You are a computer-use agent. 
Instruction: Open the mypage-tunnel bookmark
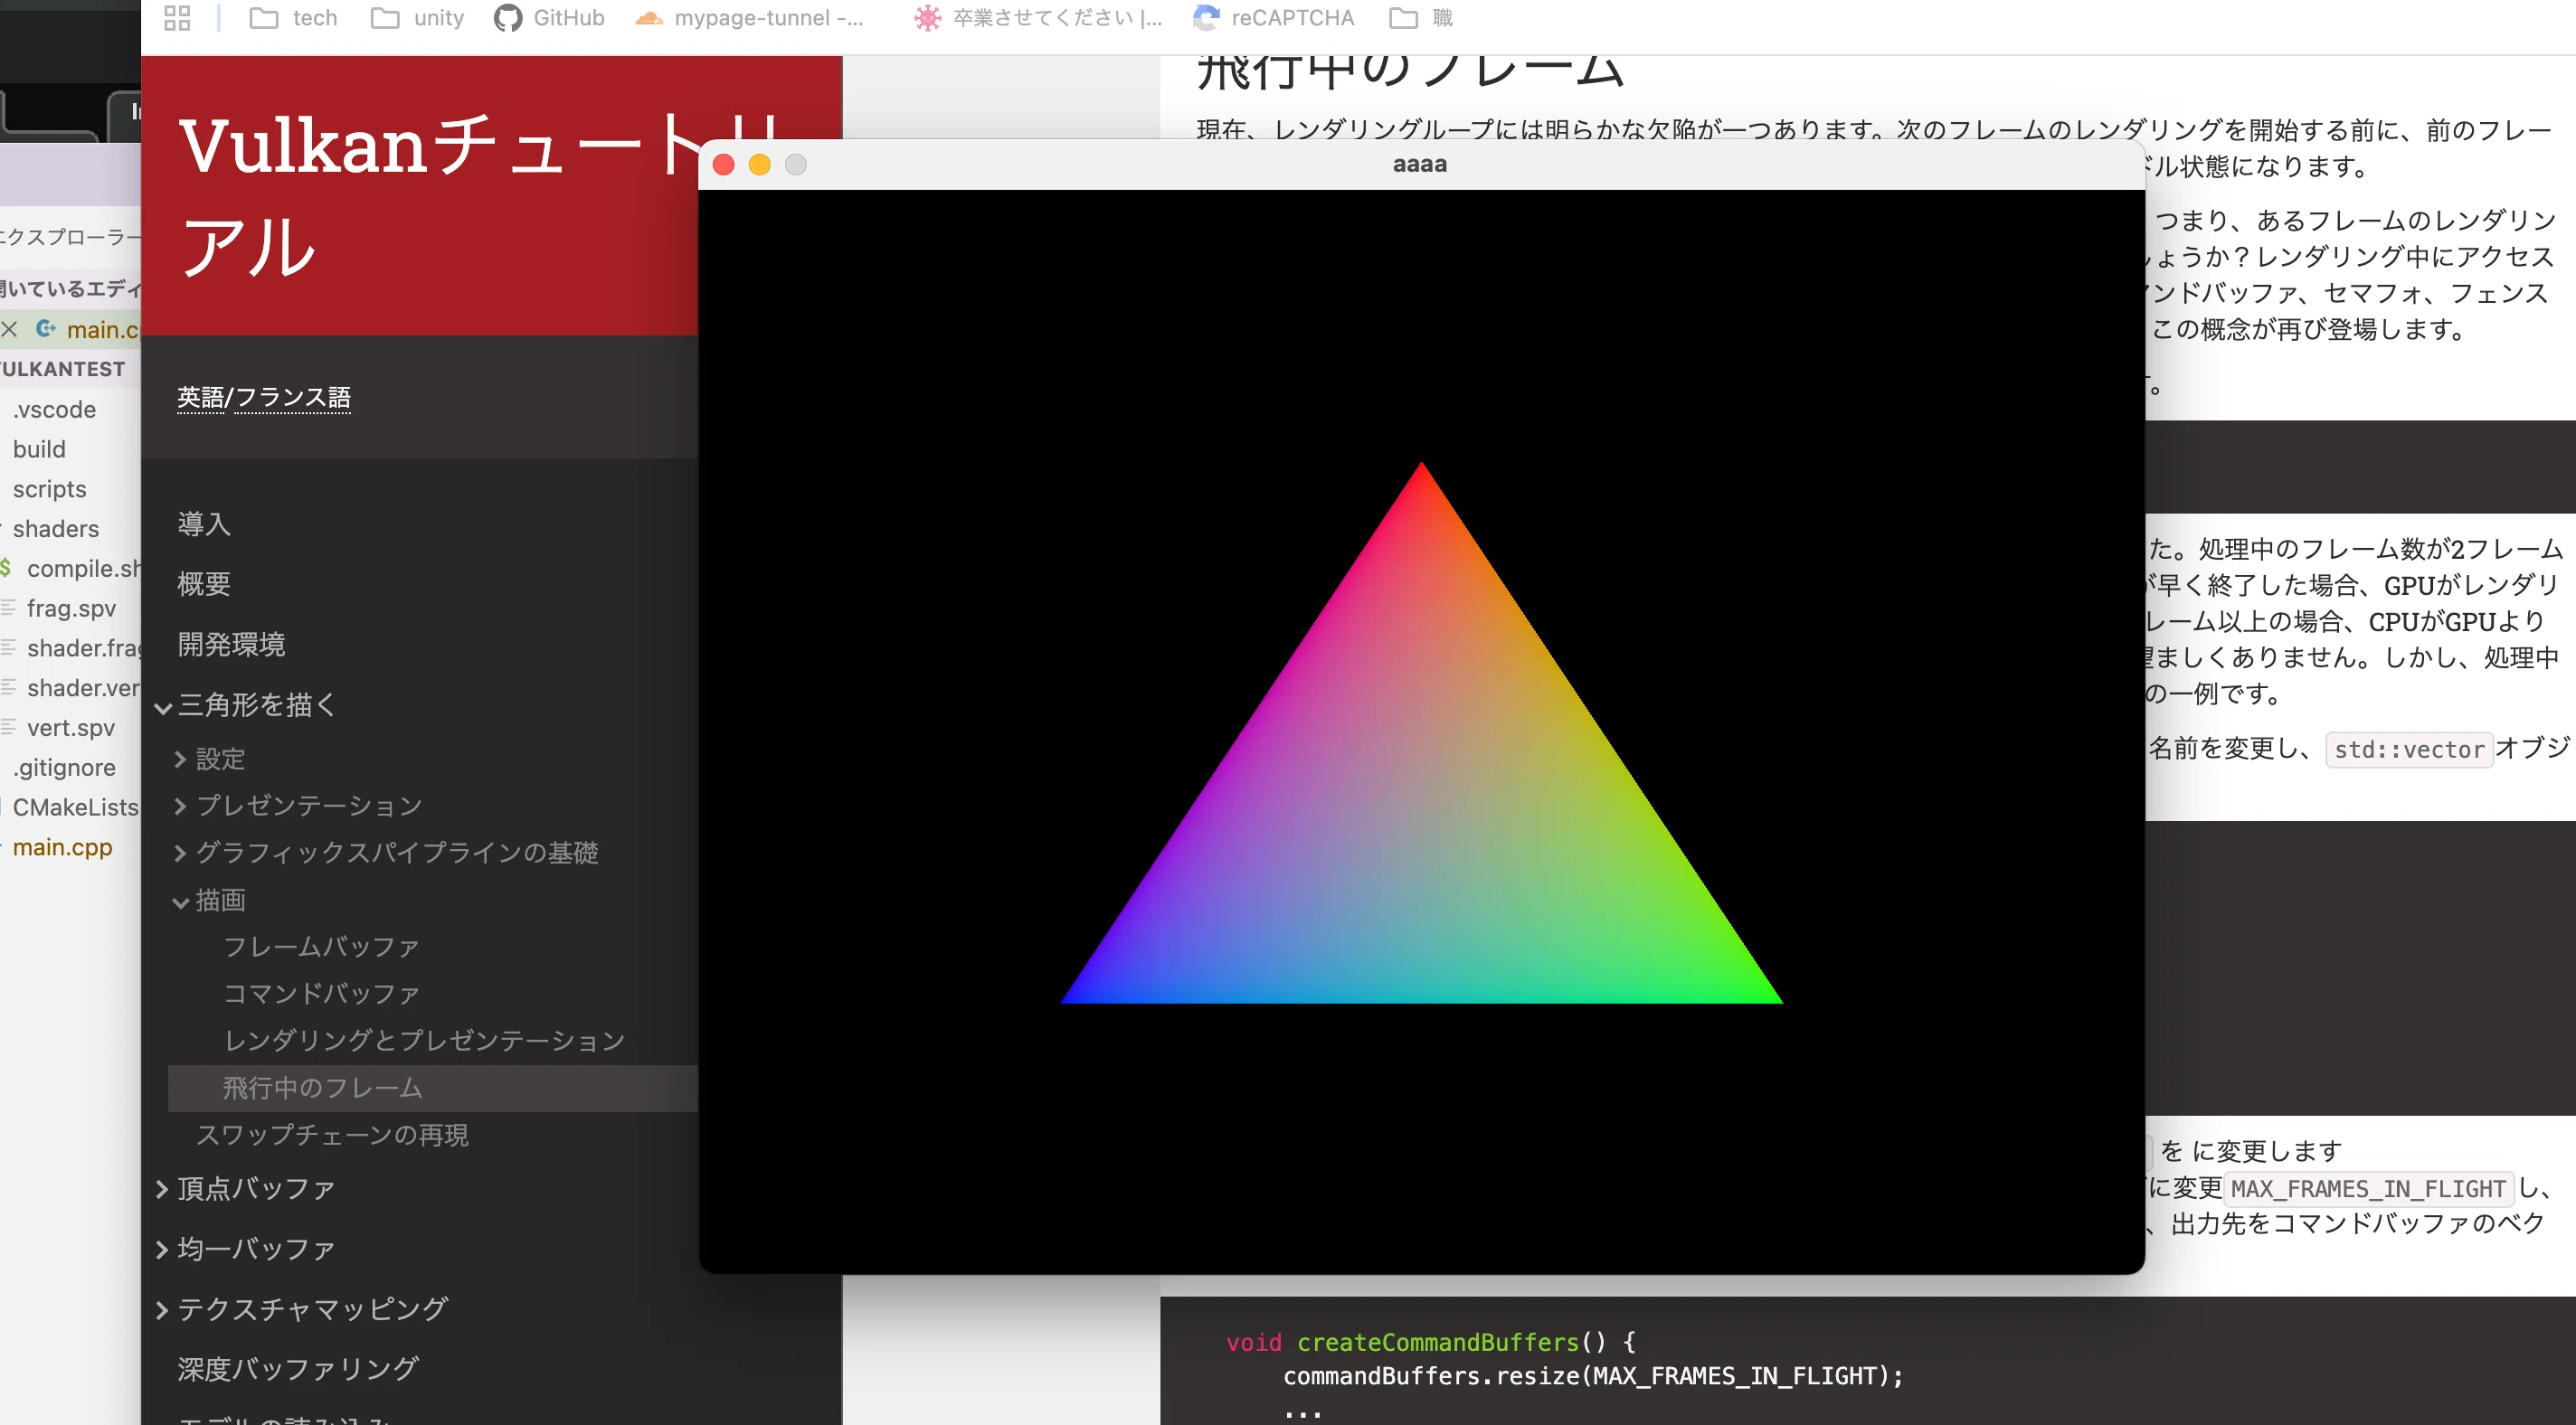(x=750, y=18)
